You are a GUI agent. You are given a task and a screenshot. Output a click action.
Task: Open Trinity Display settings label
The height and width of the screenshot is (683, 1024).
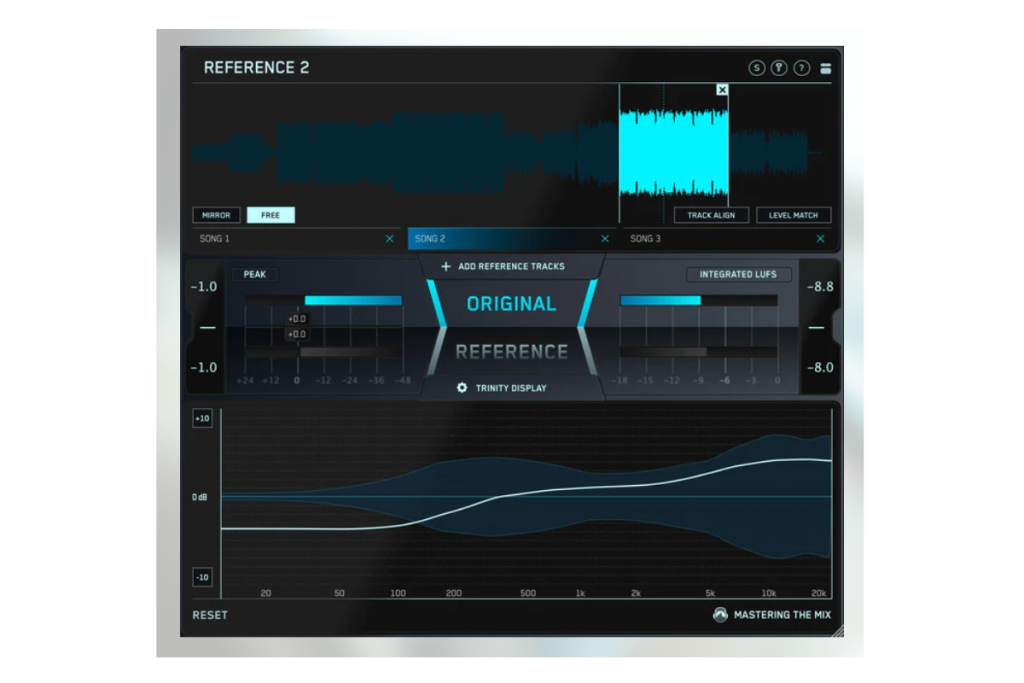coord(511,388)
